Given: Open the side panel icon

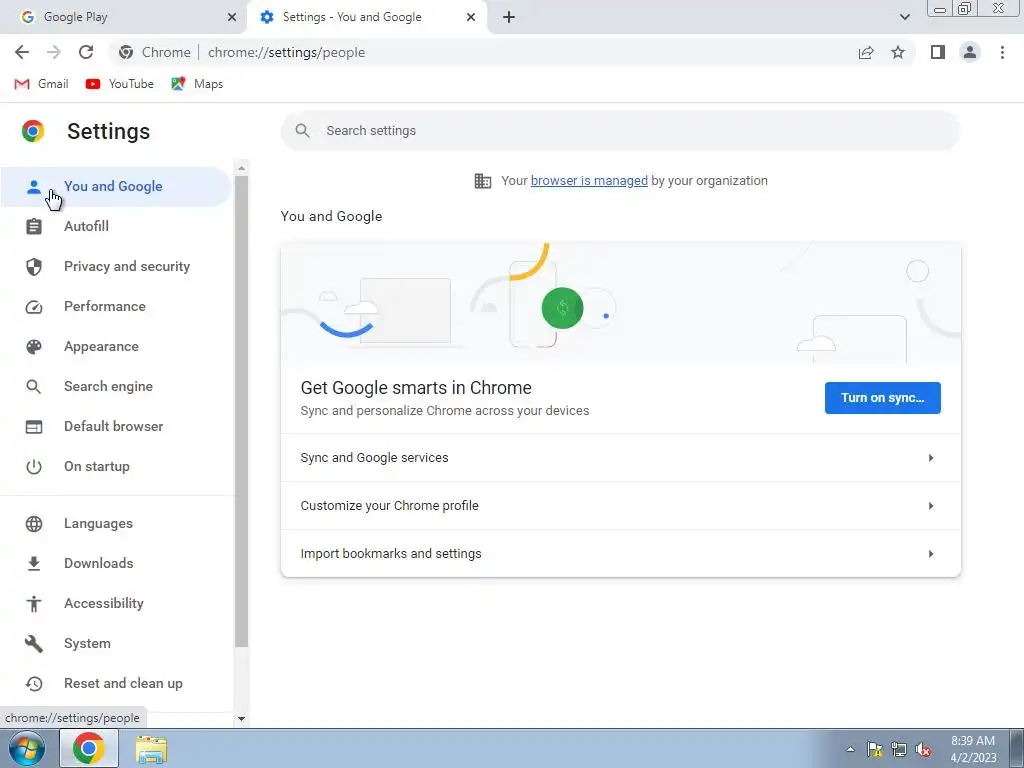Looking at the screenshot, I should click(938, 52).
